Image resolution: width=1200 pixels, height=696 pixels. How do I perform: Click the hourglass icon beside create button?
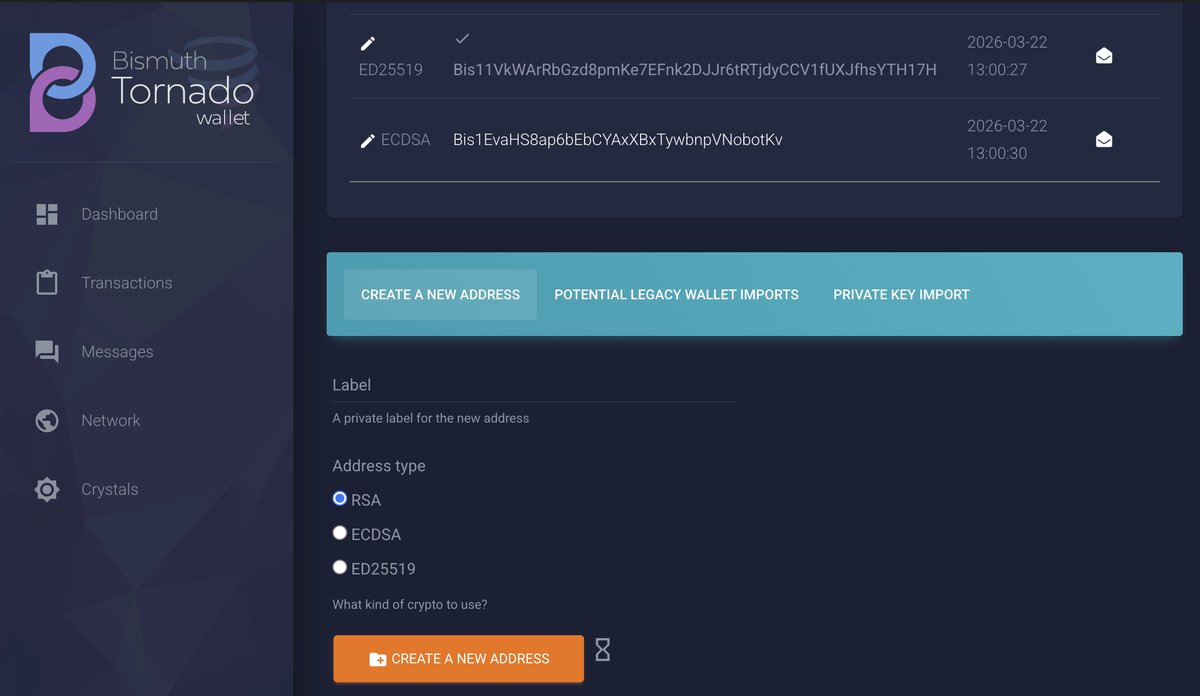point(602,649)
